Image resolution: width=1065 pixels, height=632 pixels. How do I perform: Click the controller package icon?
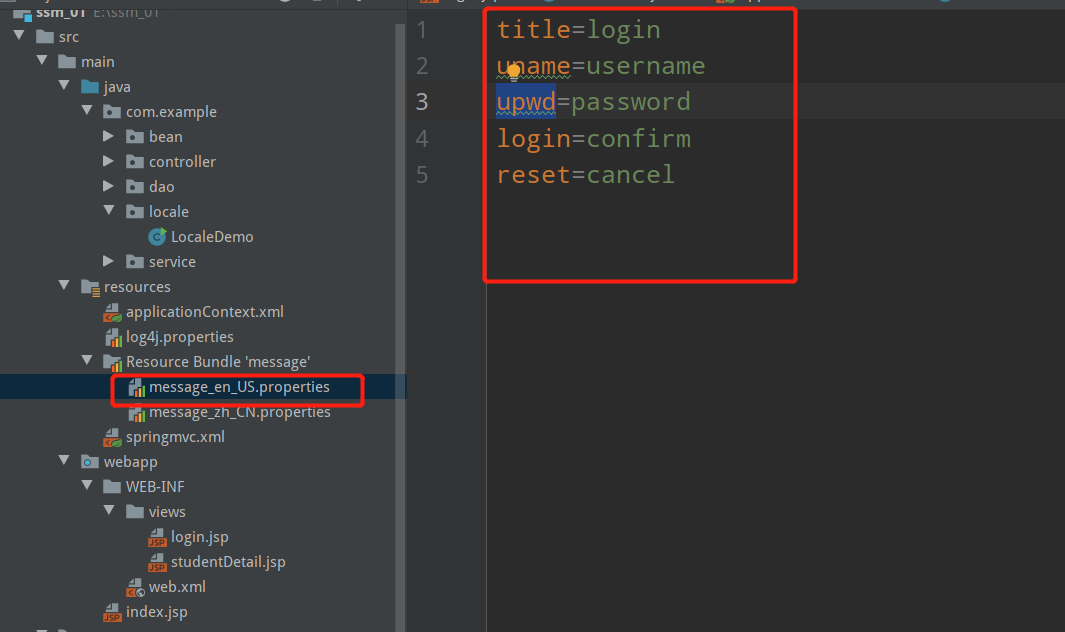(x=135, y=162)
